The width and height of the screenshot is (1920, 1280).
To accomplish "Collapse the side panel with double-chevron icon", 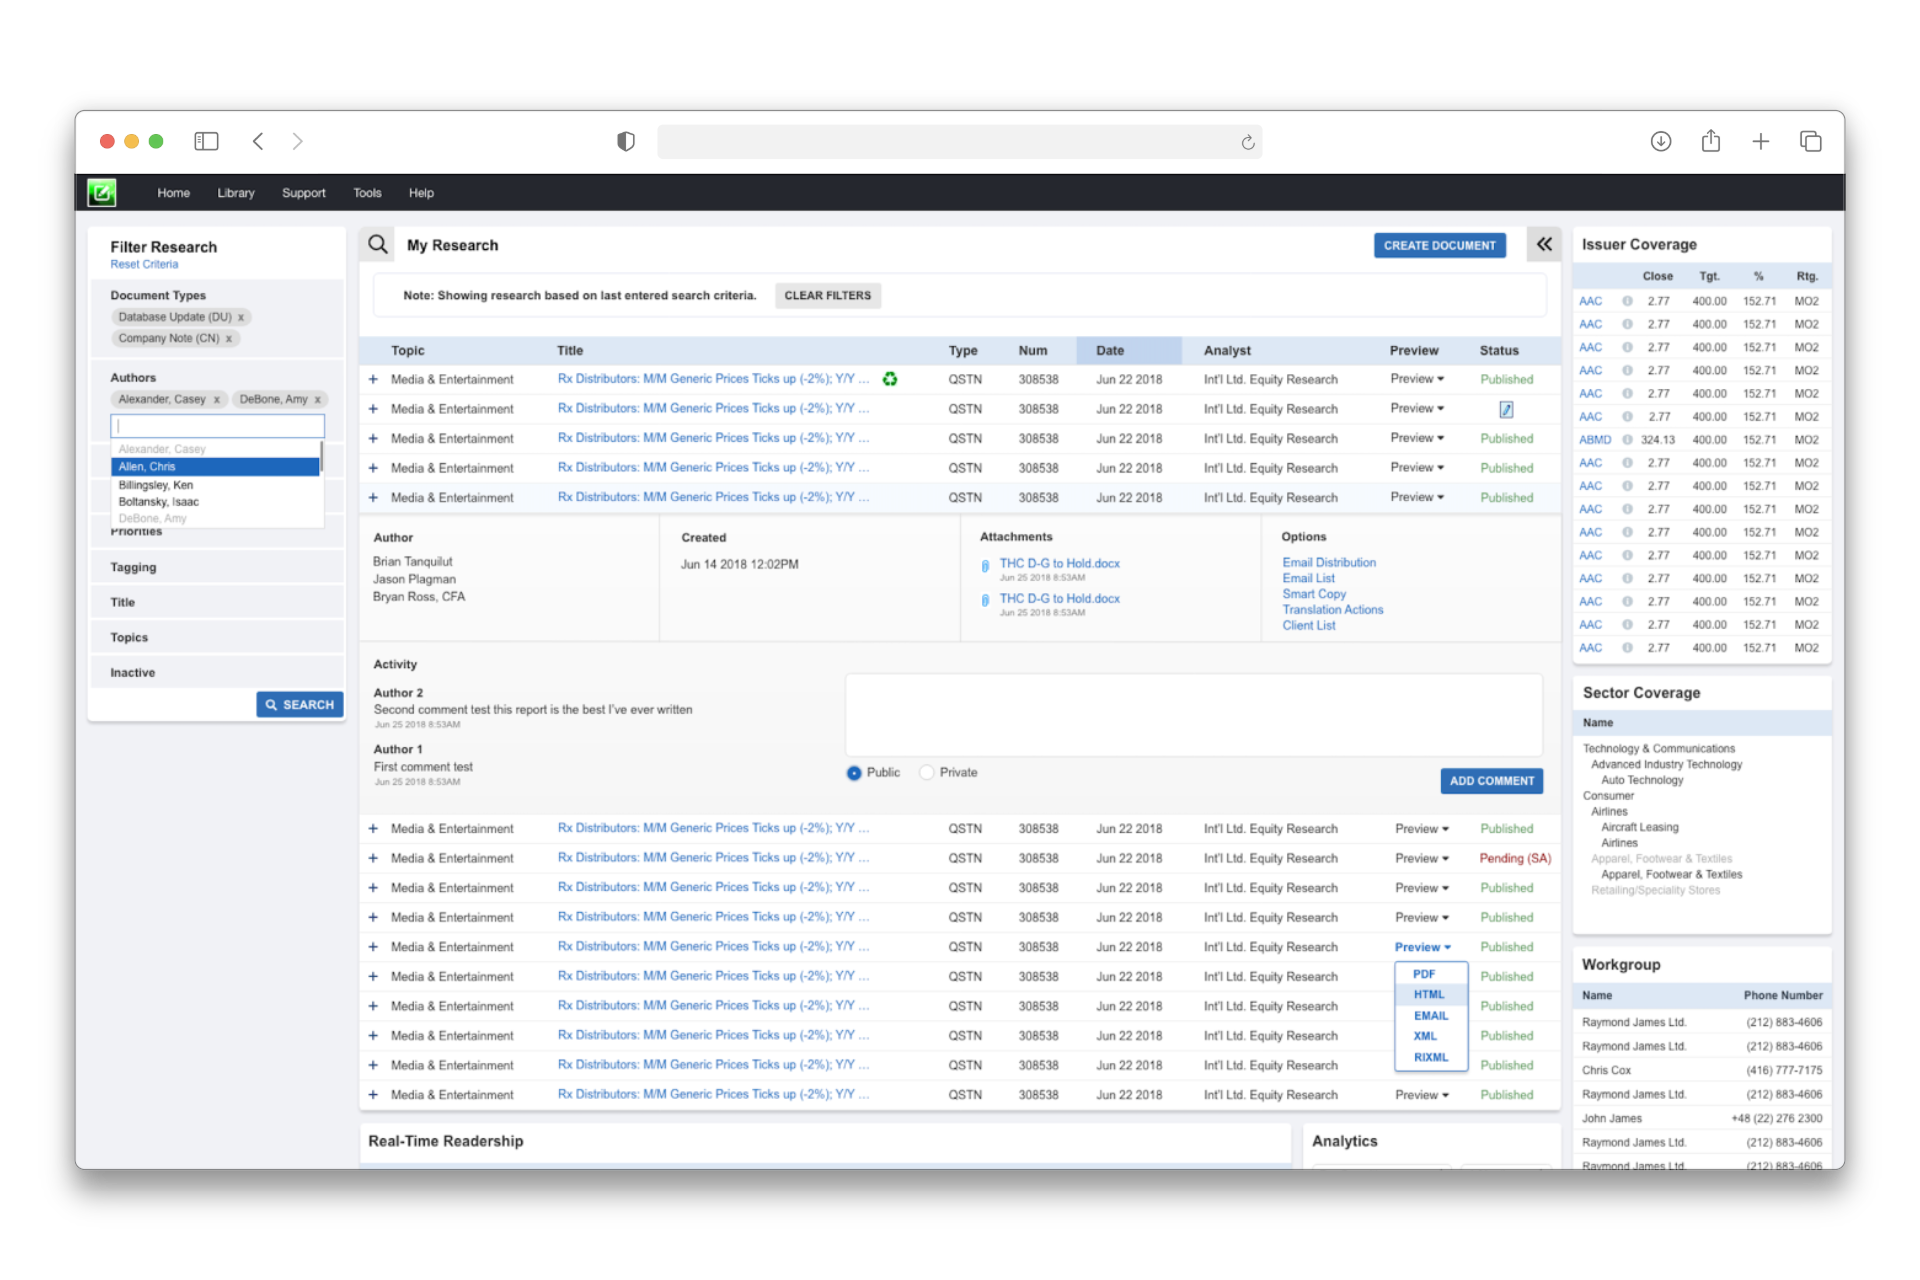I will (x=1544, y=244).
